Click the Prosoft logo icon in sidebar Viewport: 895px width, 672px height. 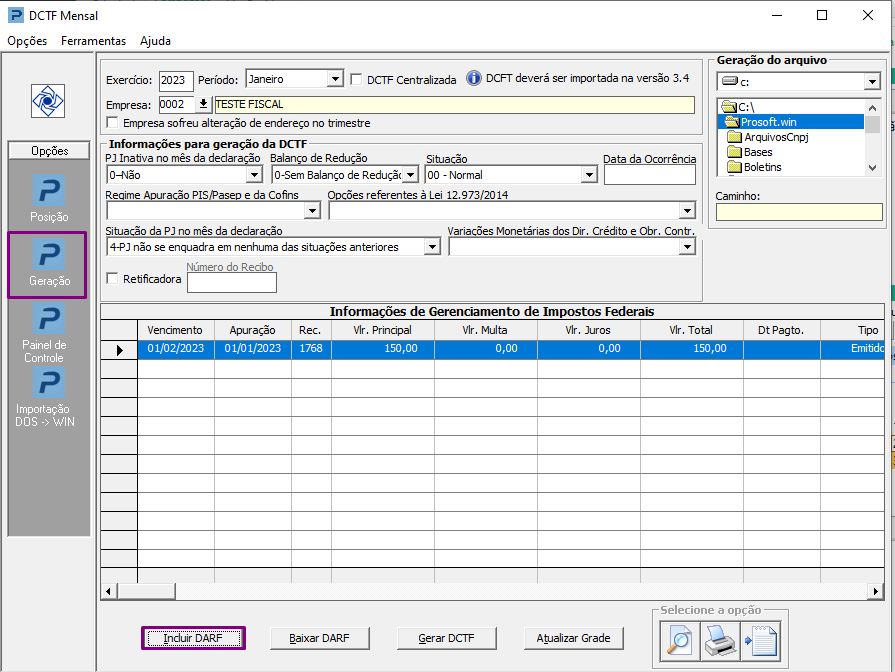48,101
